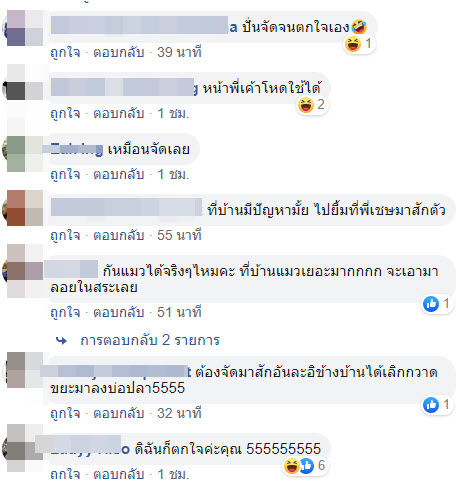Click ตอบกลับ under the 55 นาที comment
Image resolution: width=473 pixels, height=480 pixels.
pyautogui.click(x=119, y=235)
